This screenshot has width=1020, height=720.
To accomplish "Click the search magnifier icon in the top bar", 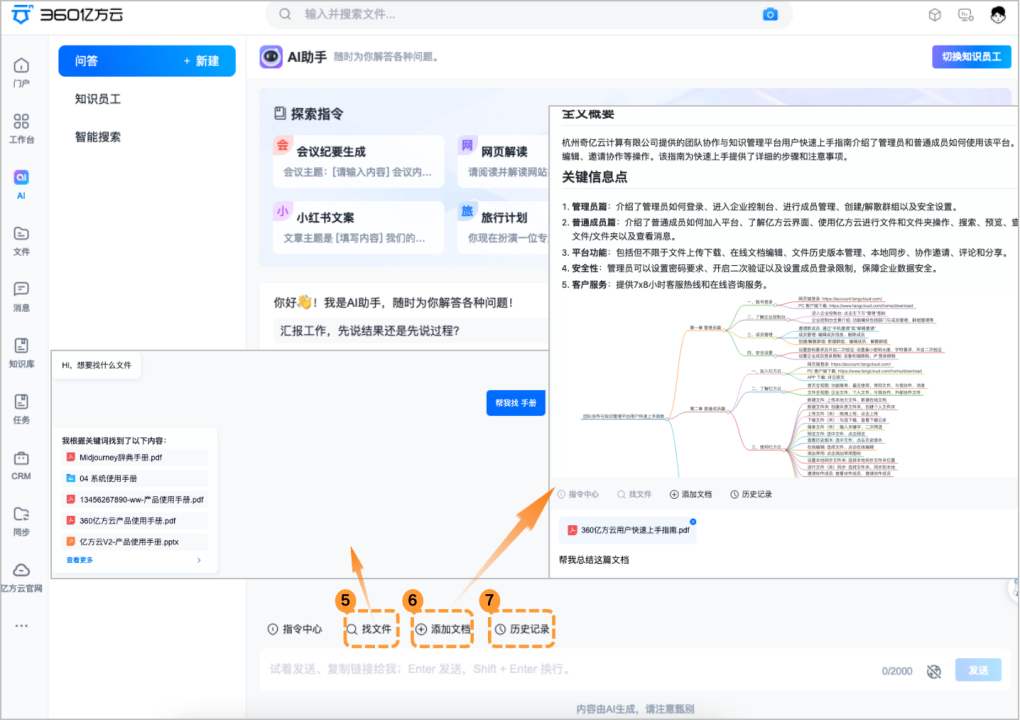I will point(285,14).
